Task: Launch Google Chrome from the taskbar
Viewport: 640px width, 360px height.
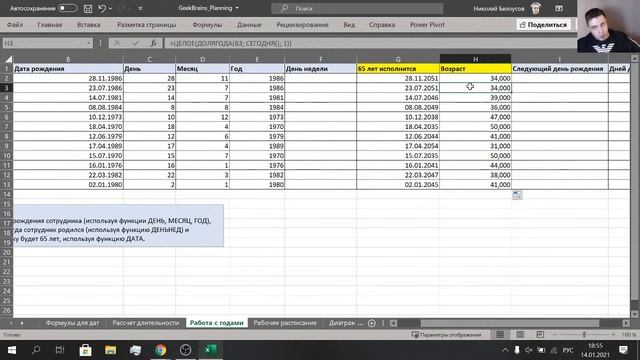Action: pos(160,350)
